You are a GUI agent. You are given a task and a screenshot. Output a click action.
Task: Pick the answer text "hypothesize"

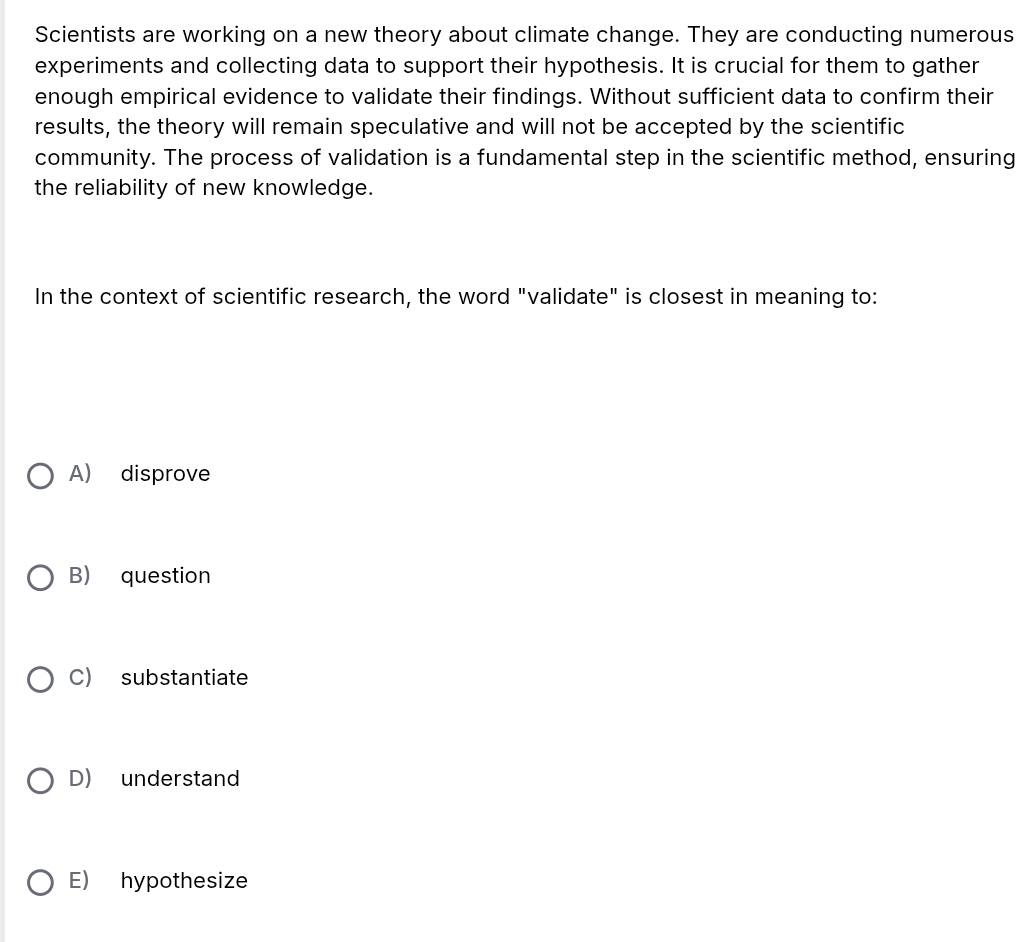coord(184,881)
